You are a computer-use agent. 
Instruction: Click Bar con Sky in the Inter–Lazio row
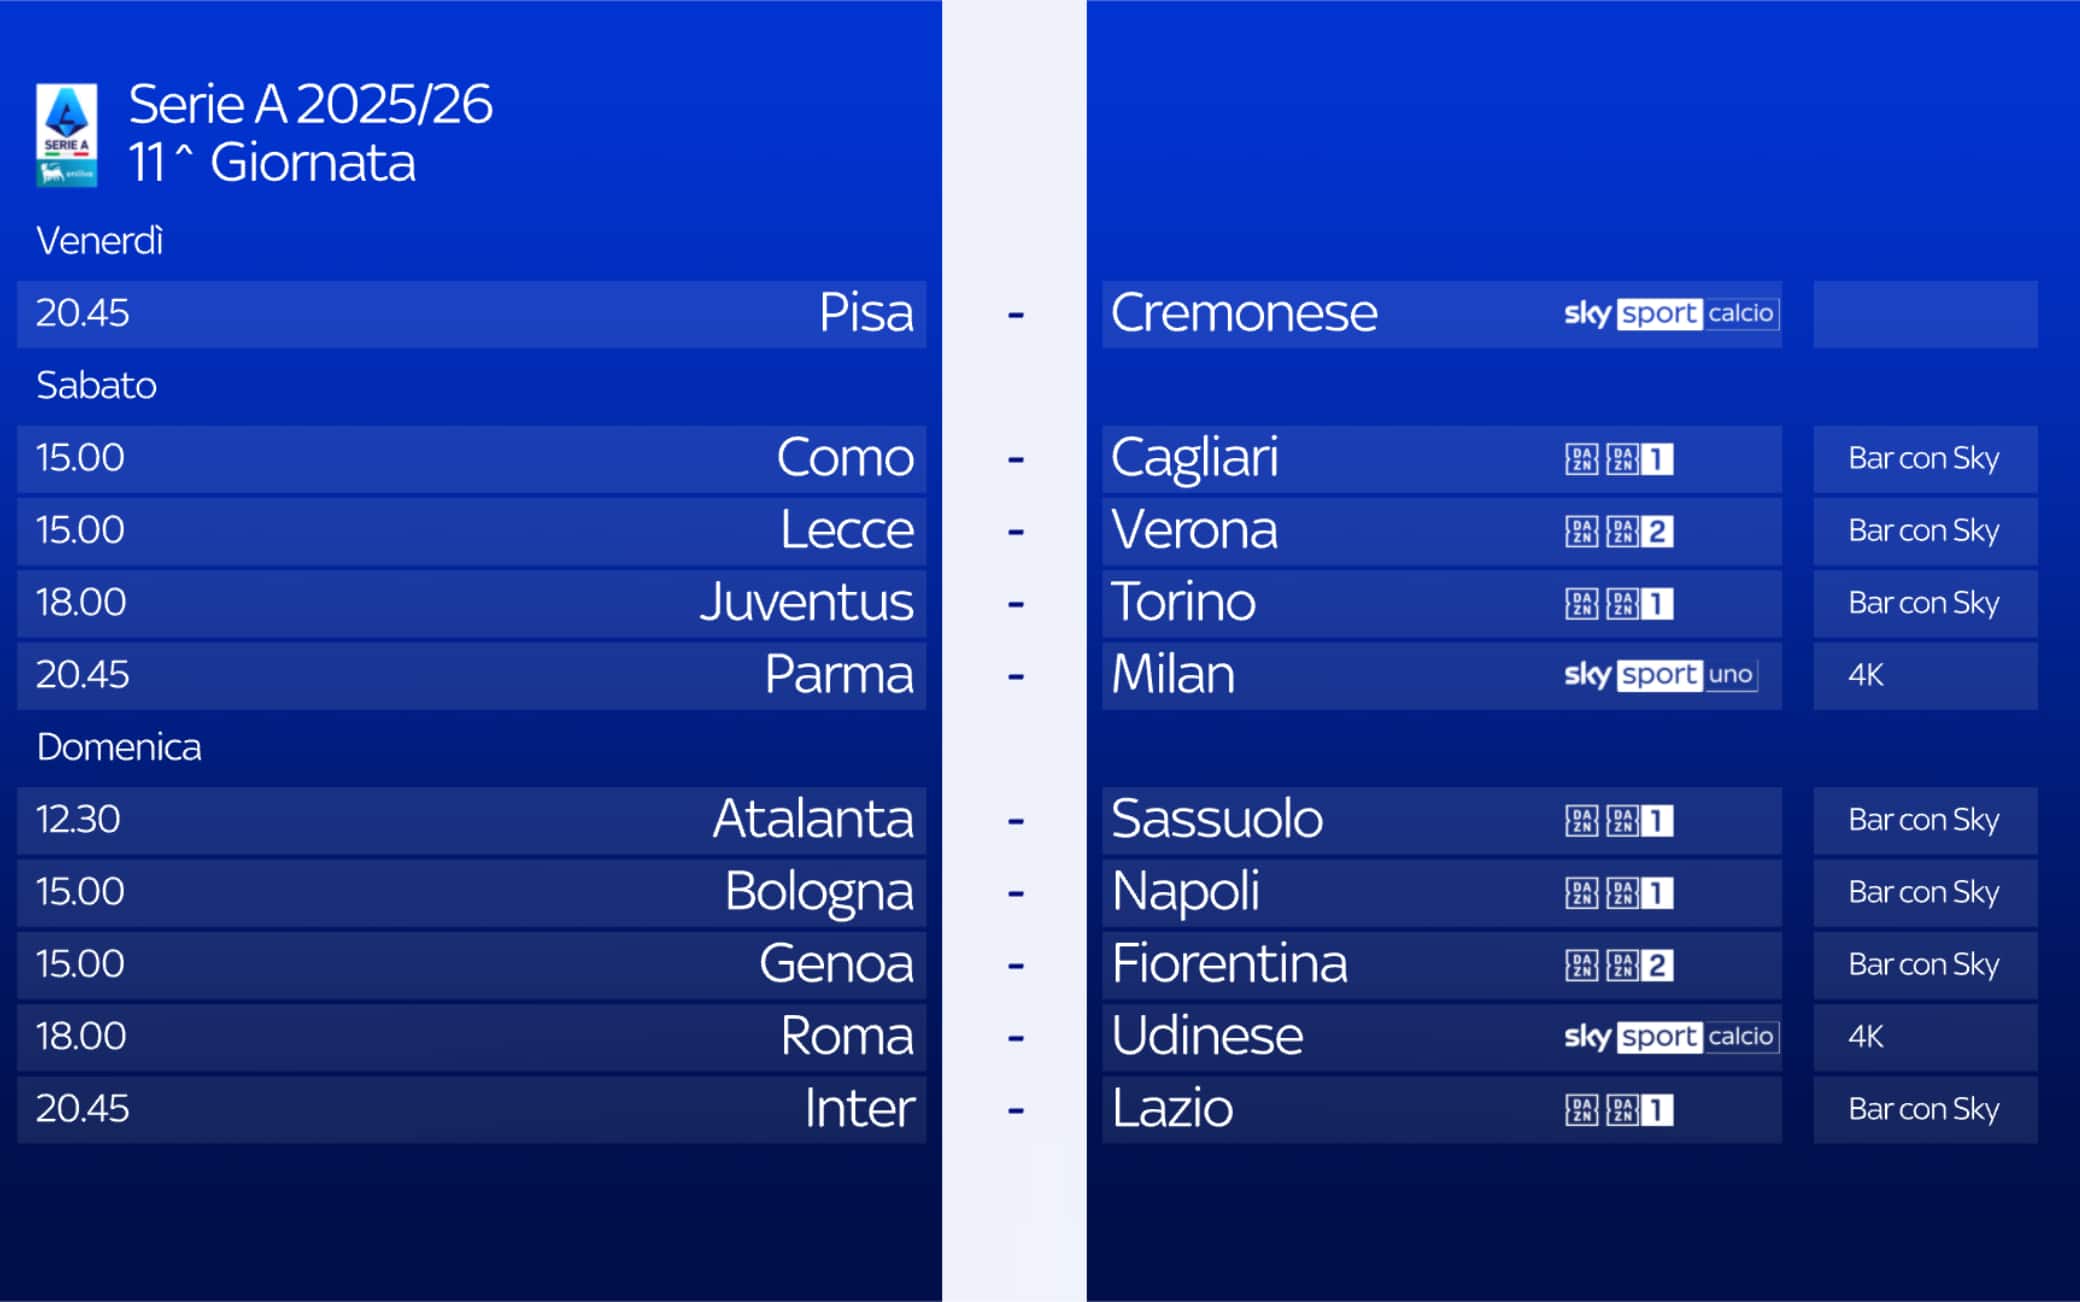click(1923, 1109)
